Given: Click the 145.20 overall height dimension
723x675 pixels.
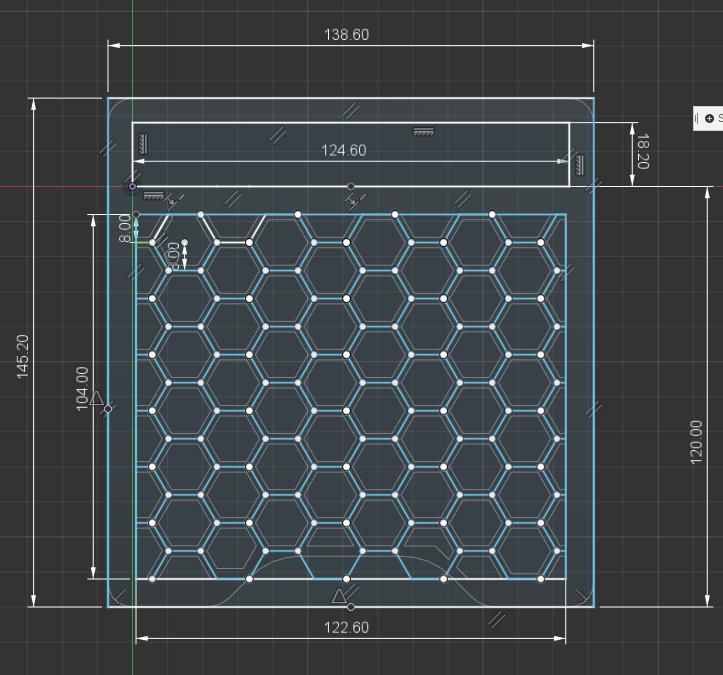Looking at the screenshot, I should point(23,357).
